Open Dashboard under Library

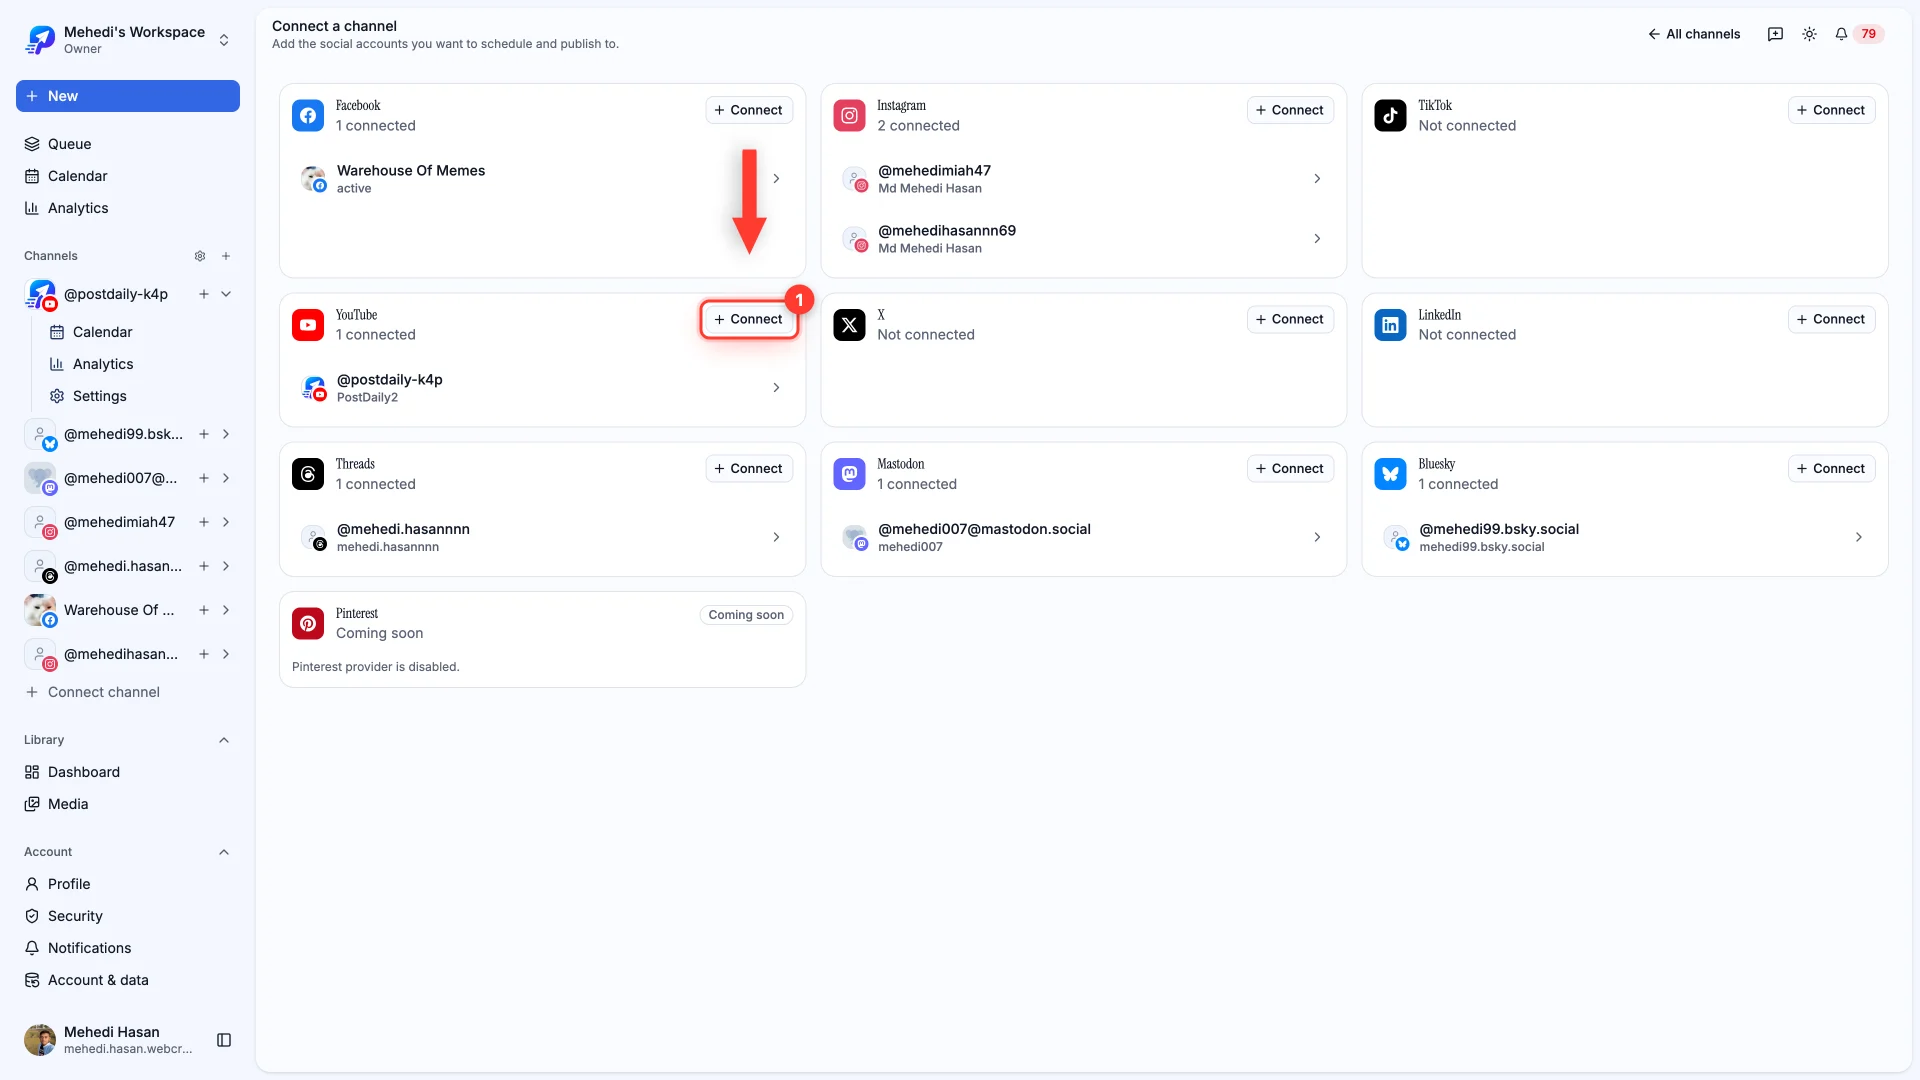[128, 772]
